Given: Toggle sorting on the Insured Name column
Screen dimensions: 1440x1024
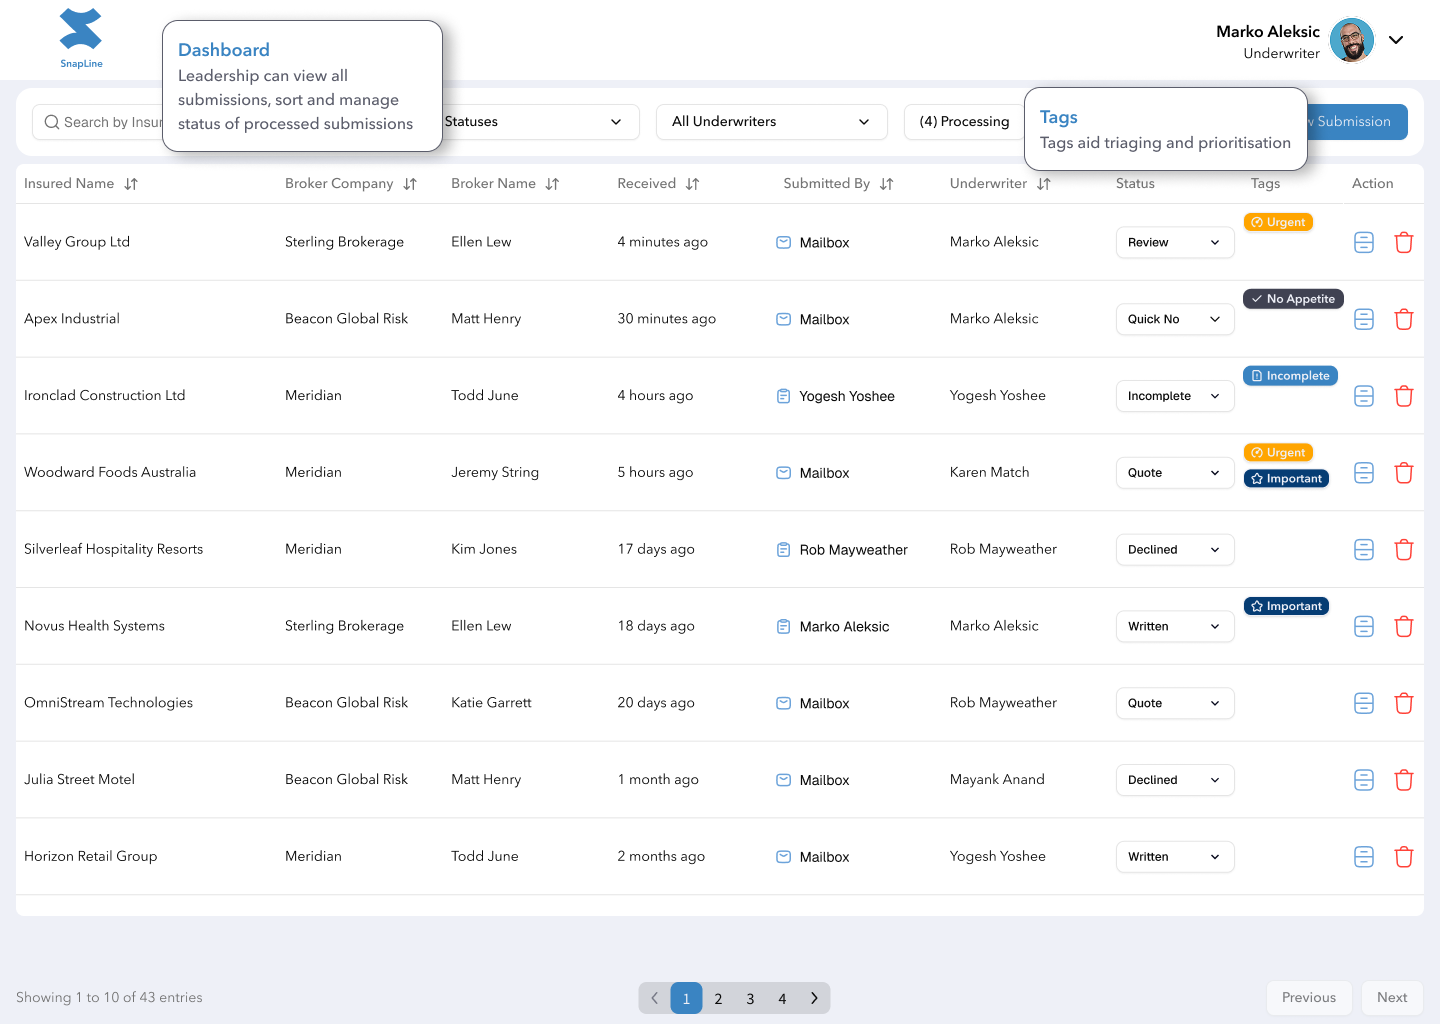Looking at the screenshot, I should [x=131, y=183].
